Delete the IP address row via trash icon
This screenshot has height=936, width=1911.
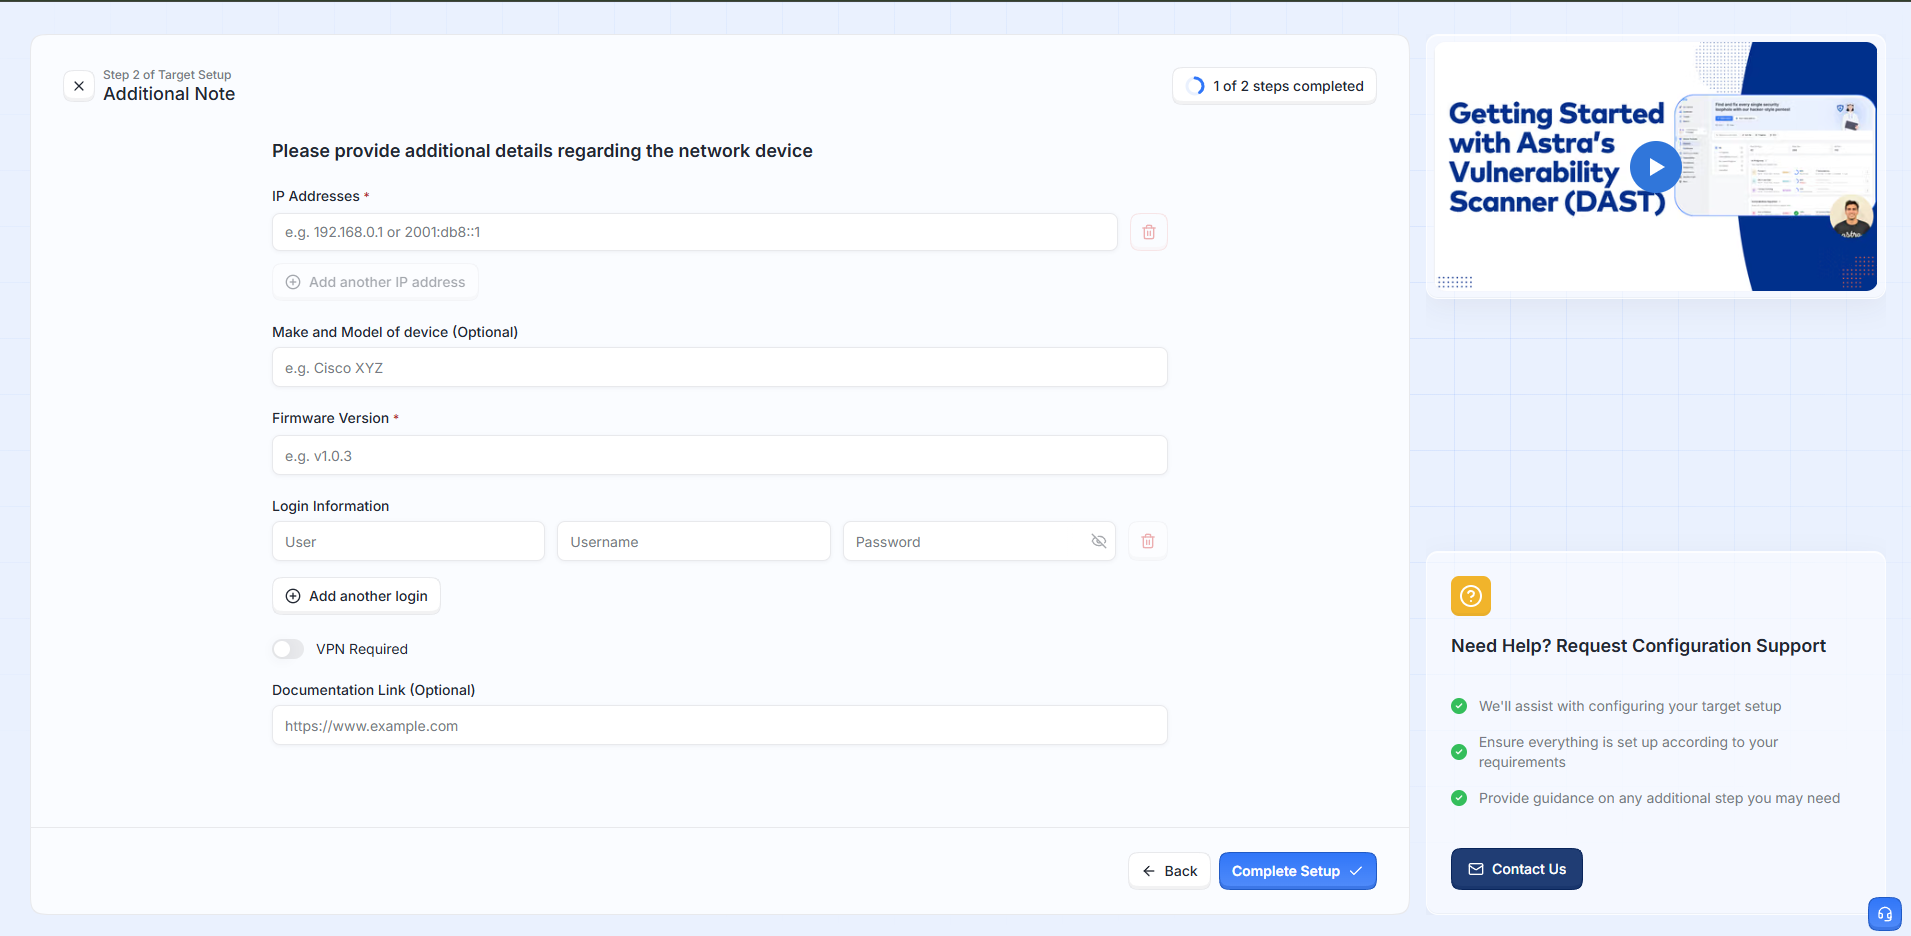(x=1149, y=232)
